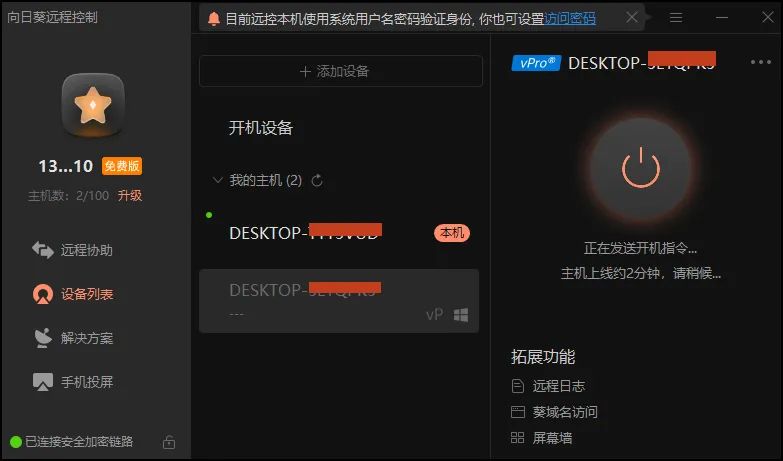Click the 添加设备 add device button
Screen dimensions: 783x461
pyautogui.click(x=341, y=71)
